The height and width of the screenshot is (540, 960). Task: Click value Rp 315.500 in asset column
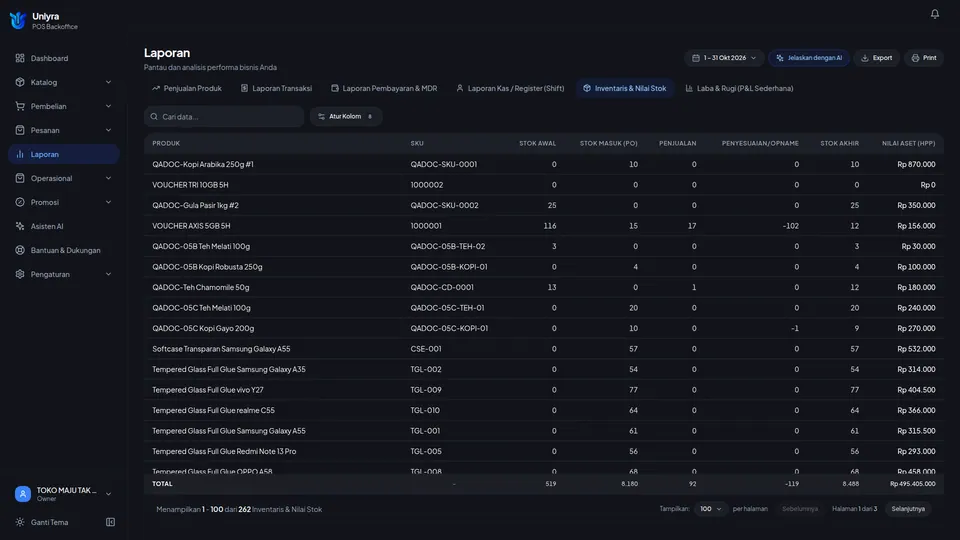pos(916,431)
